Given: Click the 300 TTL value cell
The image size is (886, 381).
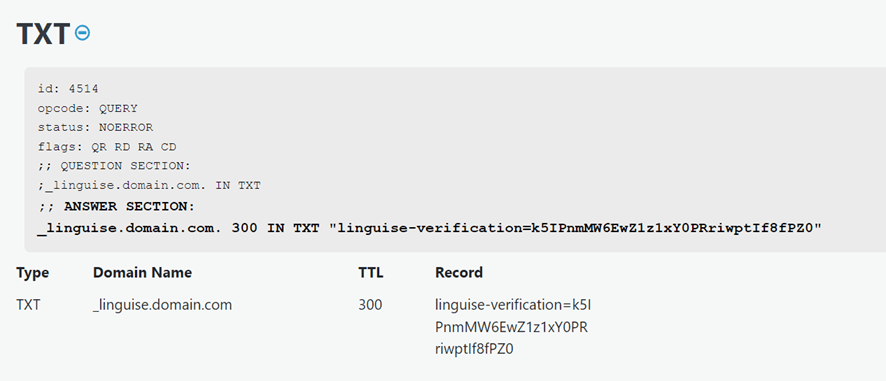Looking at the screenshot, I should click(370, 305).
